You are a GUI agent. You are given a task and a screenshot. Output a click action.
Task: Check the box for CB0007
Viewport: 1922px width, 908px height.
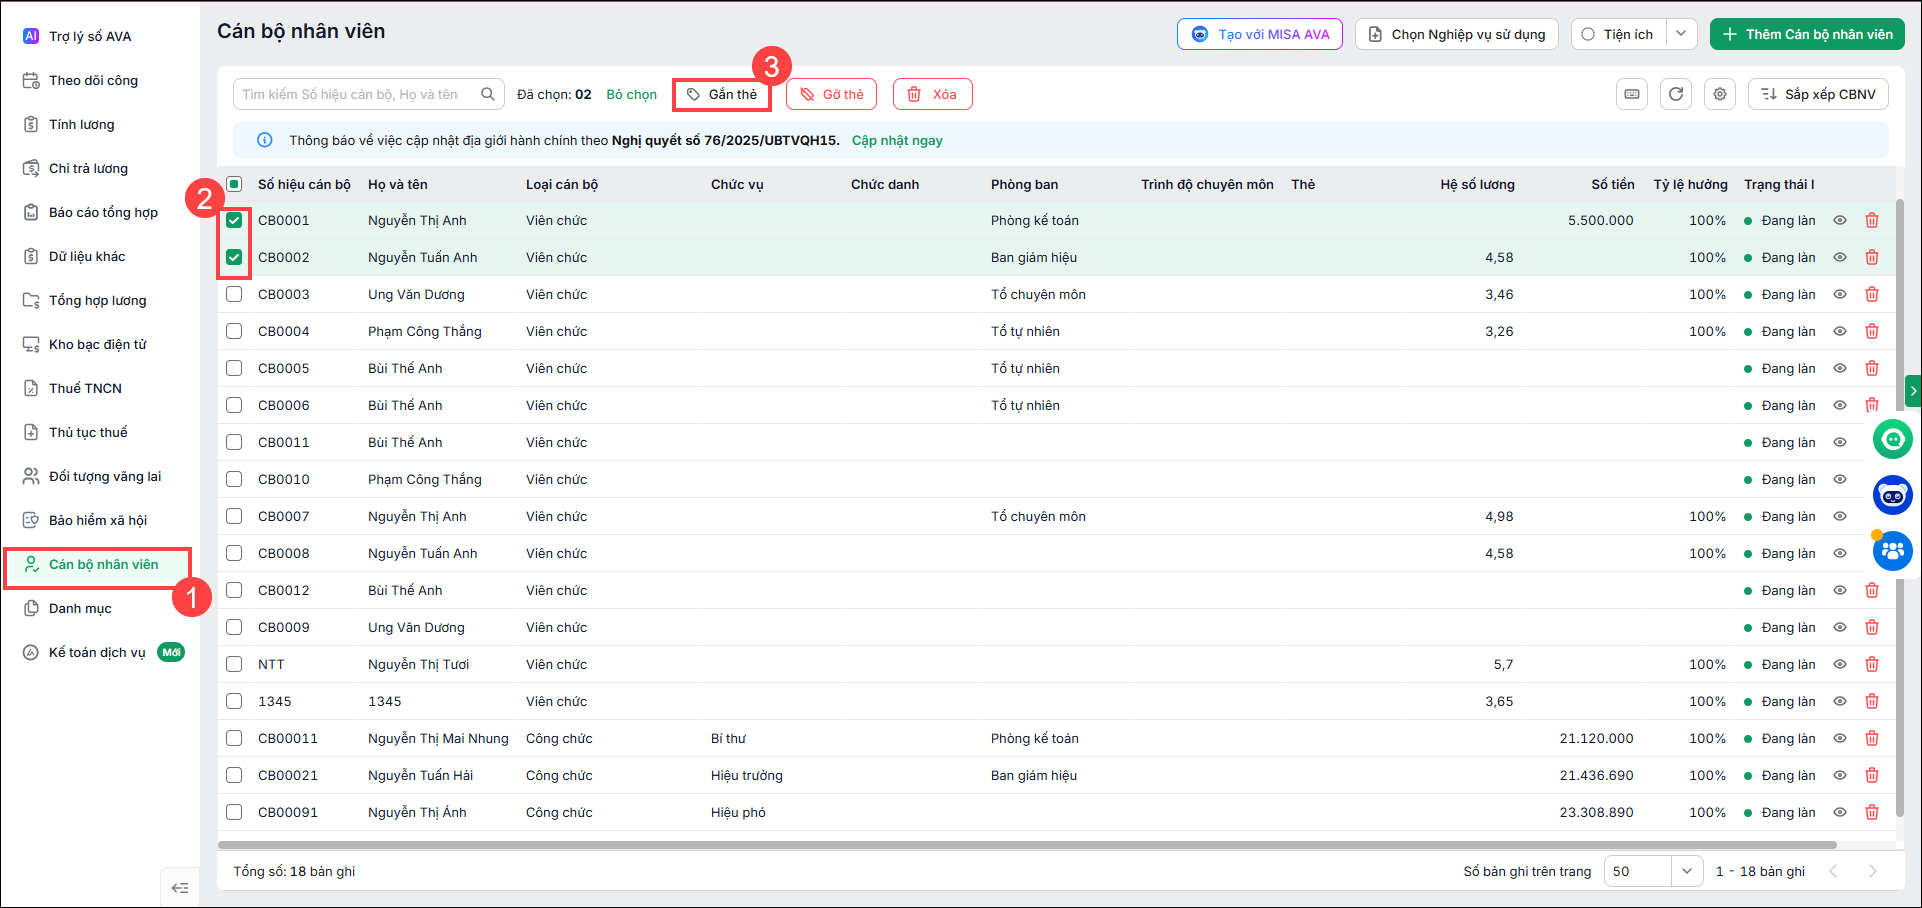tap(234, 516)
